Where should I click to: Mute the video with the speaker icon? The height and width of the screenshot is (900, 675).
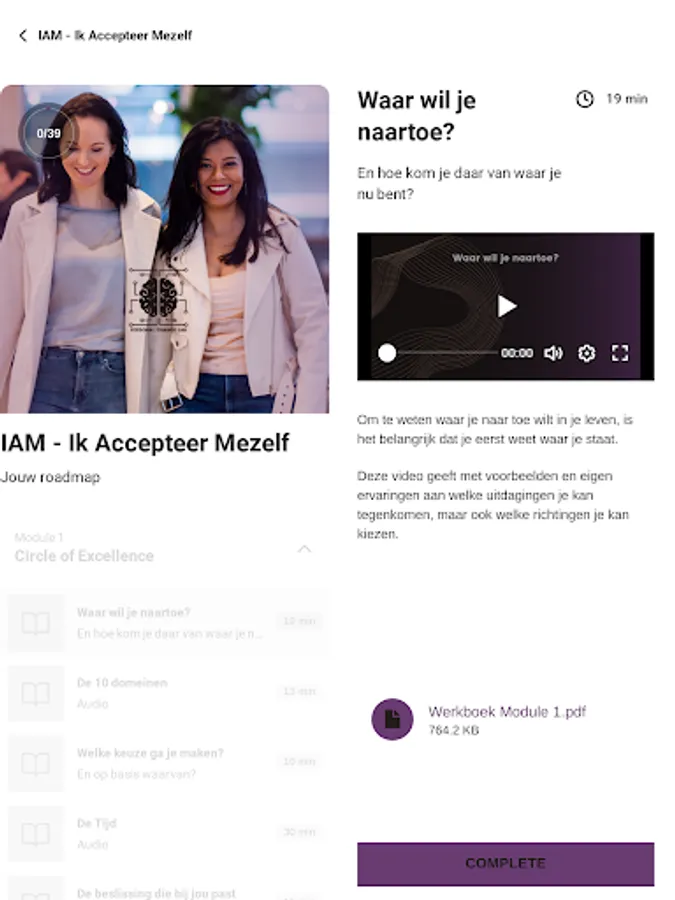click(553, 353)
